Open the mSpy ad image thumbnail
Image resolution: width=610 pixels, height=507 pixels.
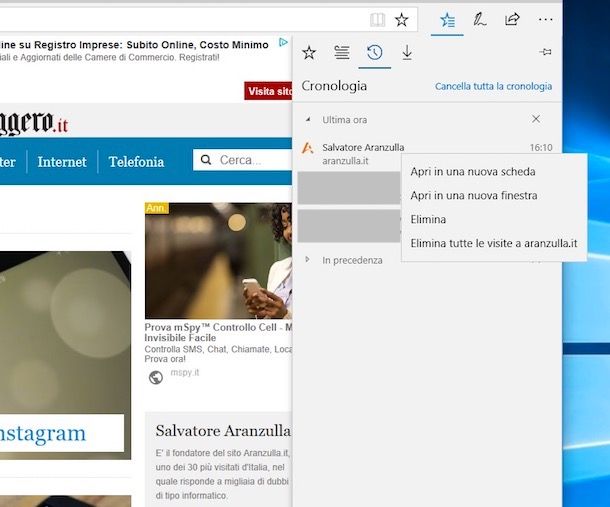click(x=218, y=261)
